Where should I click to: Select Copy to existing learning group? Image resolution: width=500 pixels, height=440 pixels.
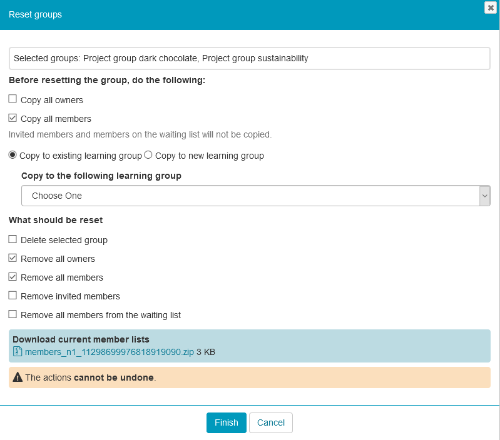12,155
